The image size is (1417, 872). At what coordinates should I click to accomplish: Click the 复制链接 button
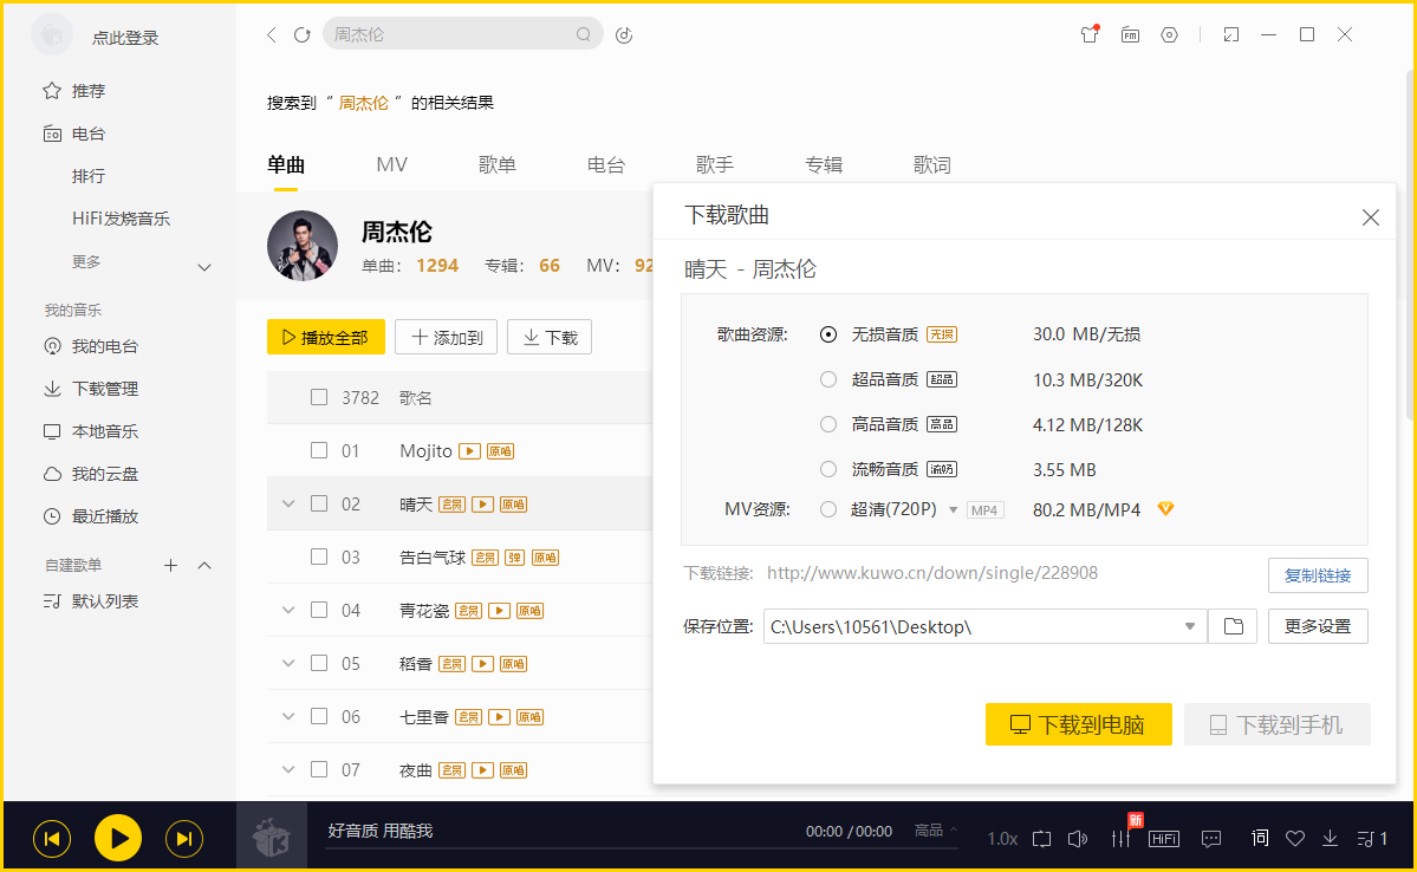[x=1318, y=575]
